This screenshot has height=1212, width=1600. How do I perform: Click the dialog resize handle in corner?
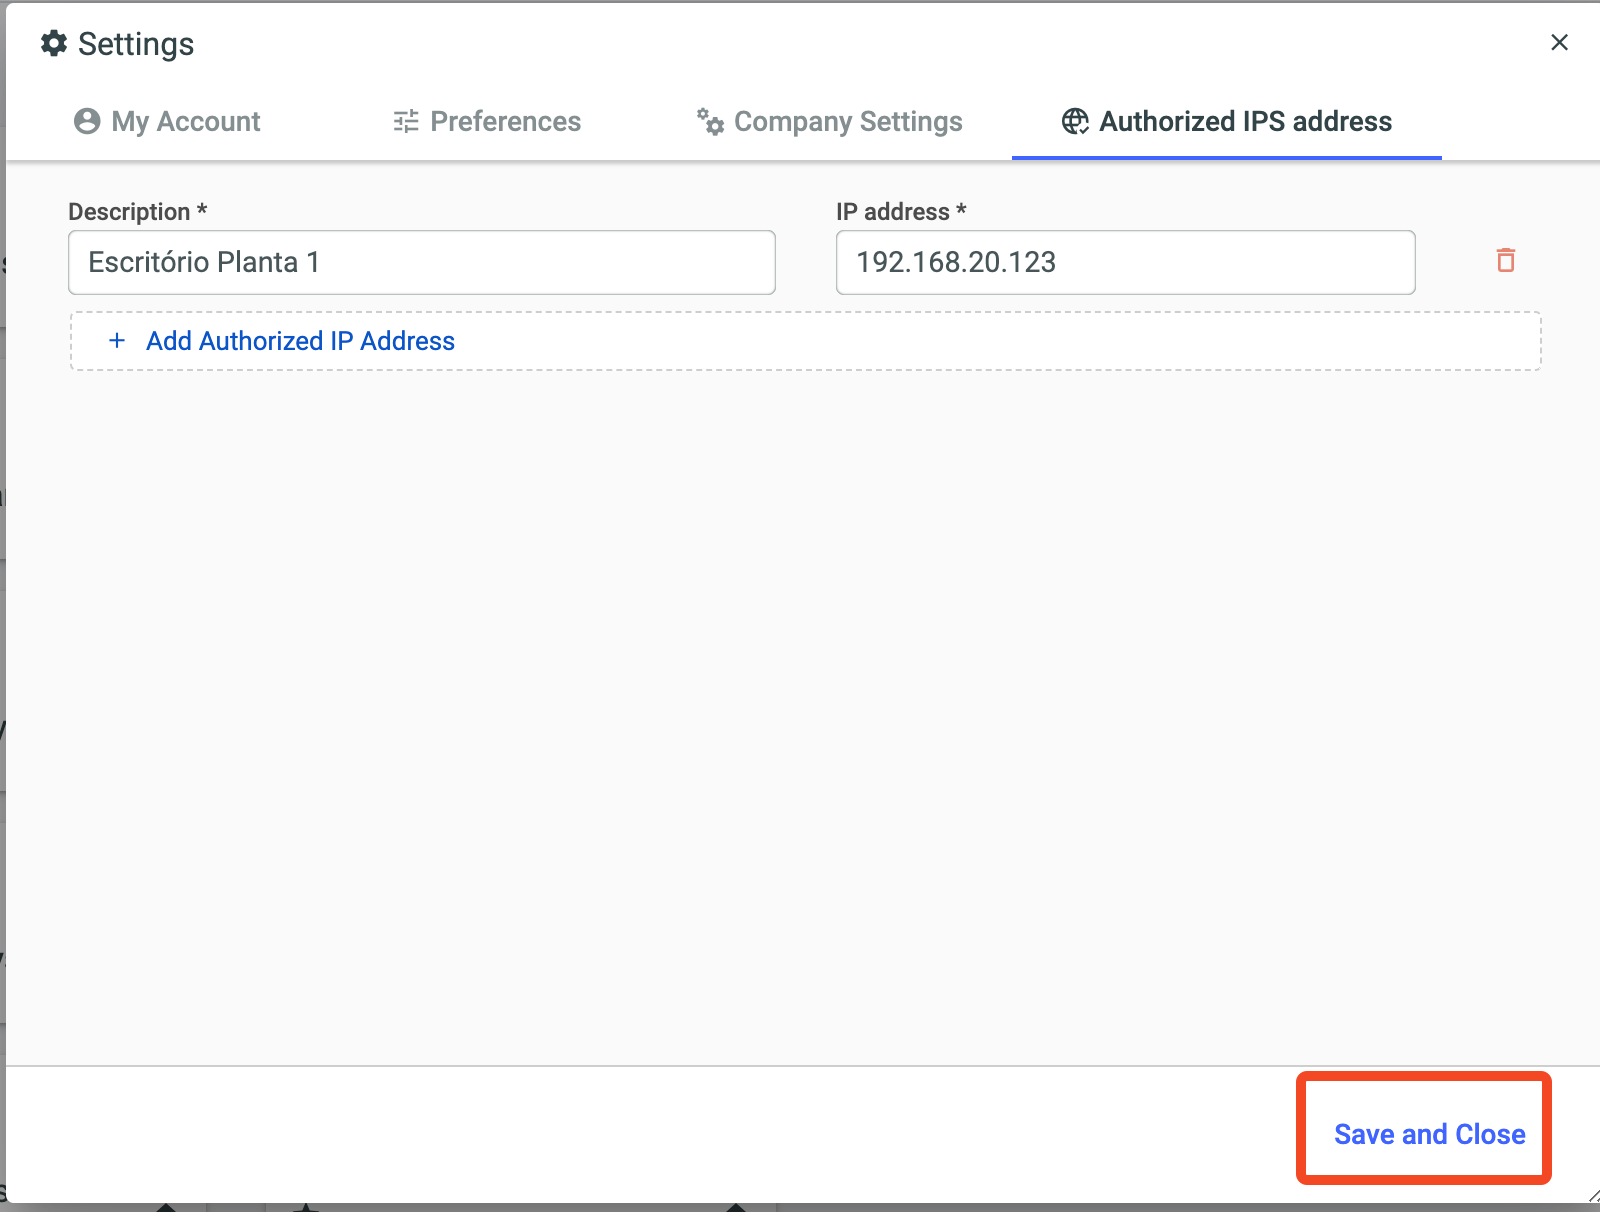tap(1592, 1196)
